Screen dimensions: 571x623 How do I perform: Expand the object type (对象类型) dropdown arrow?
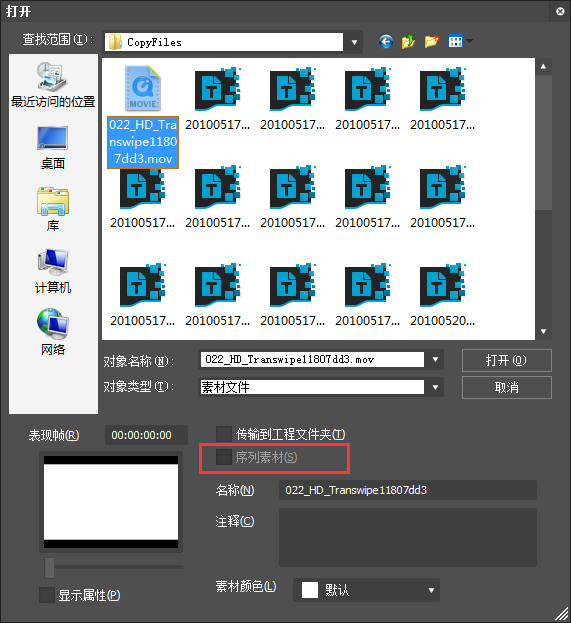coord(435,387)
